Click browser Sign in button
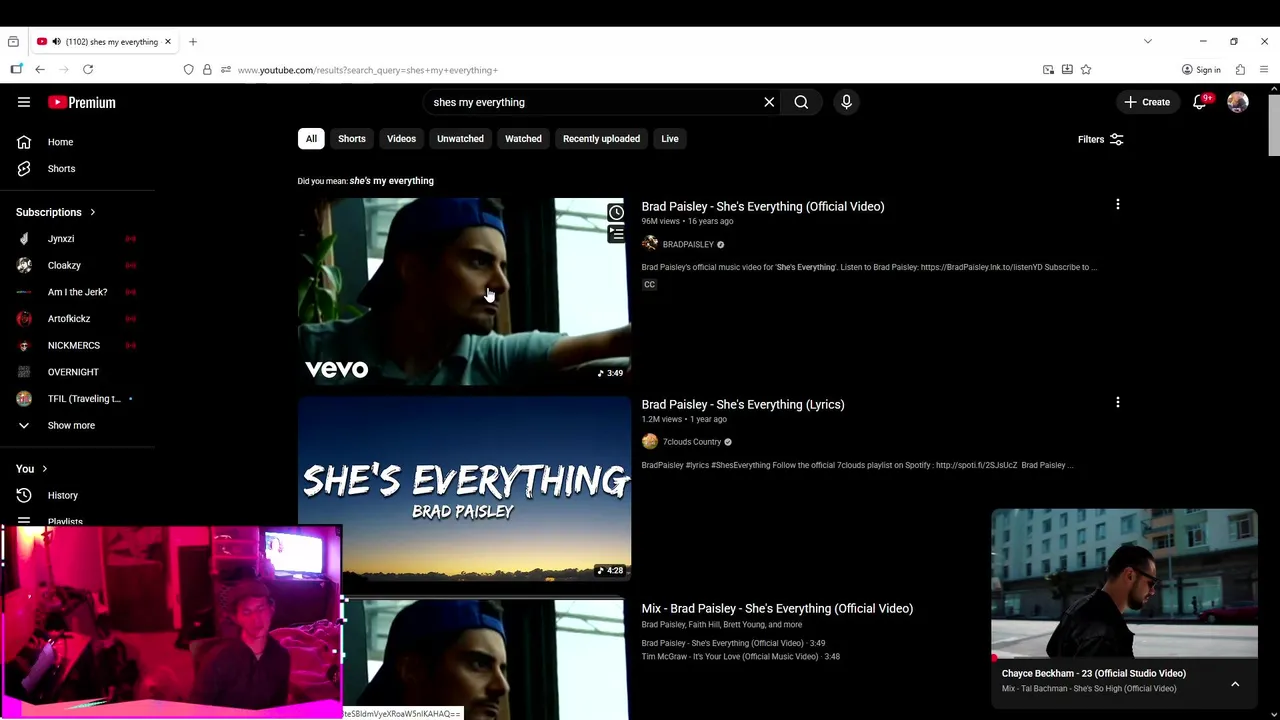Viewport: 1280px width, 720px height. [x=1201, y=70]
